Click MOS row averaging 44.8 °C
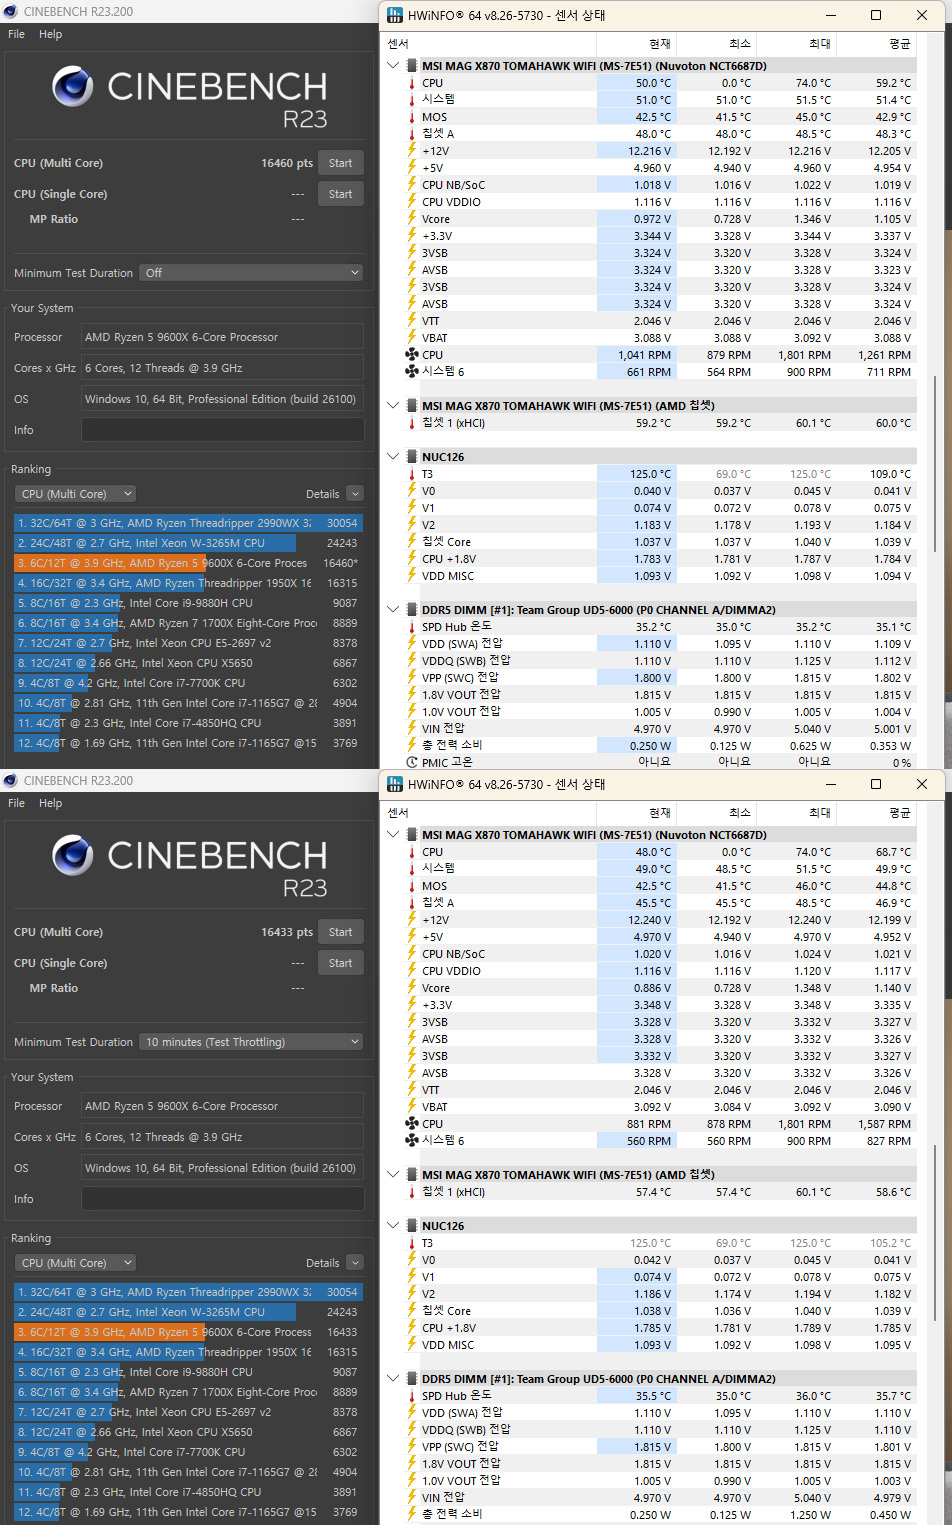The width and height of the screenshot is (952, 1525). tap(659, 886)
